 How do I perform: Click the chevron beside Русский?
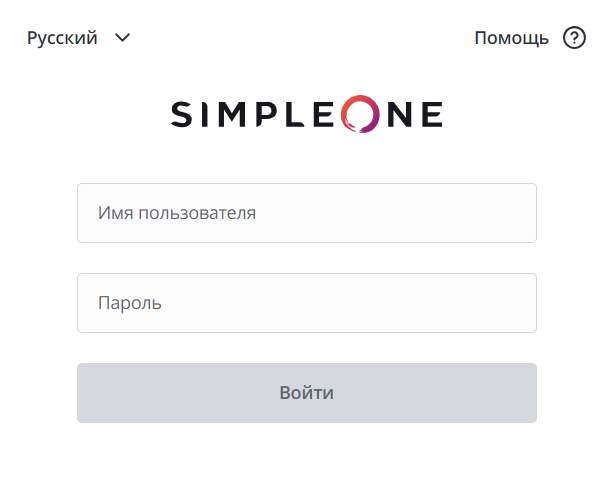[123, 38]
